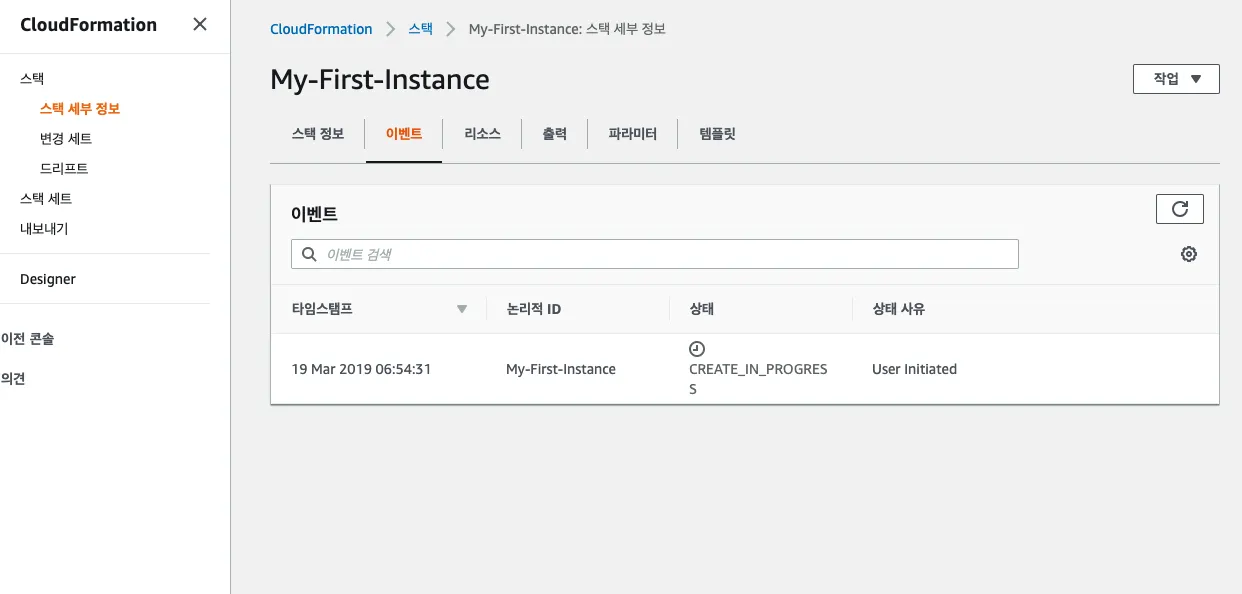Open the 파라미터 tab

coord(633,133)
